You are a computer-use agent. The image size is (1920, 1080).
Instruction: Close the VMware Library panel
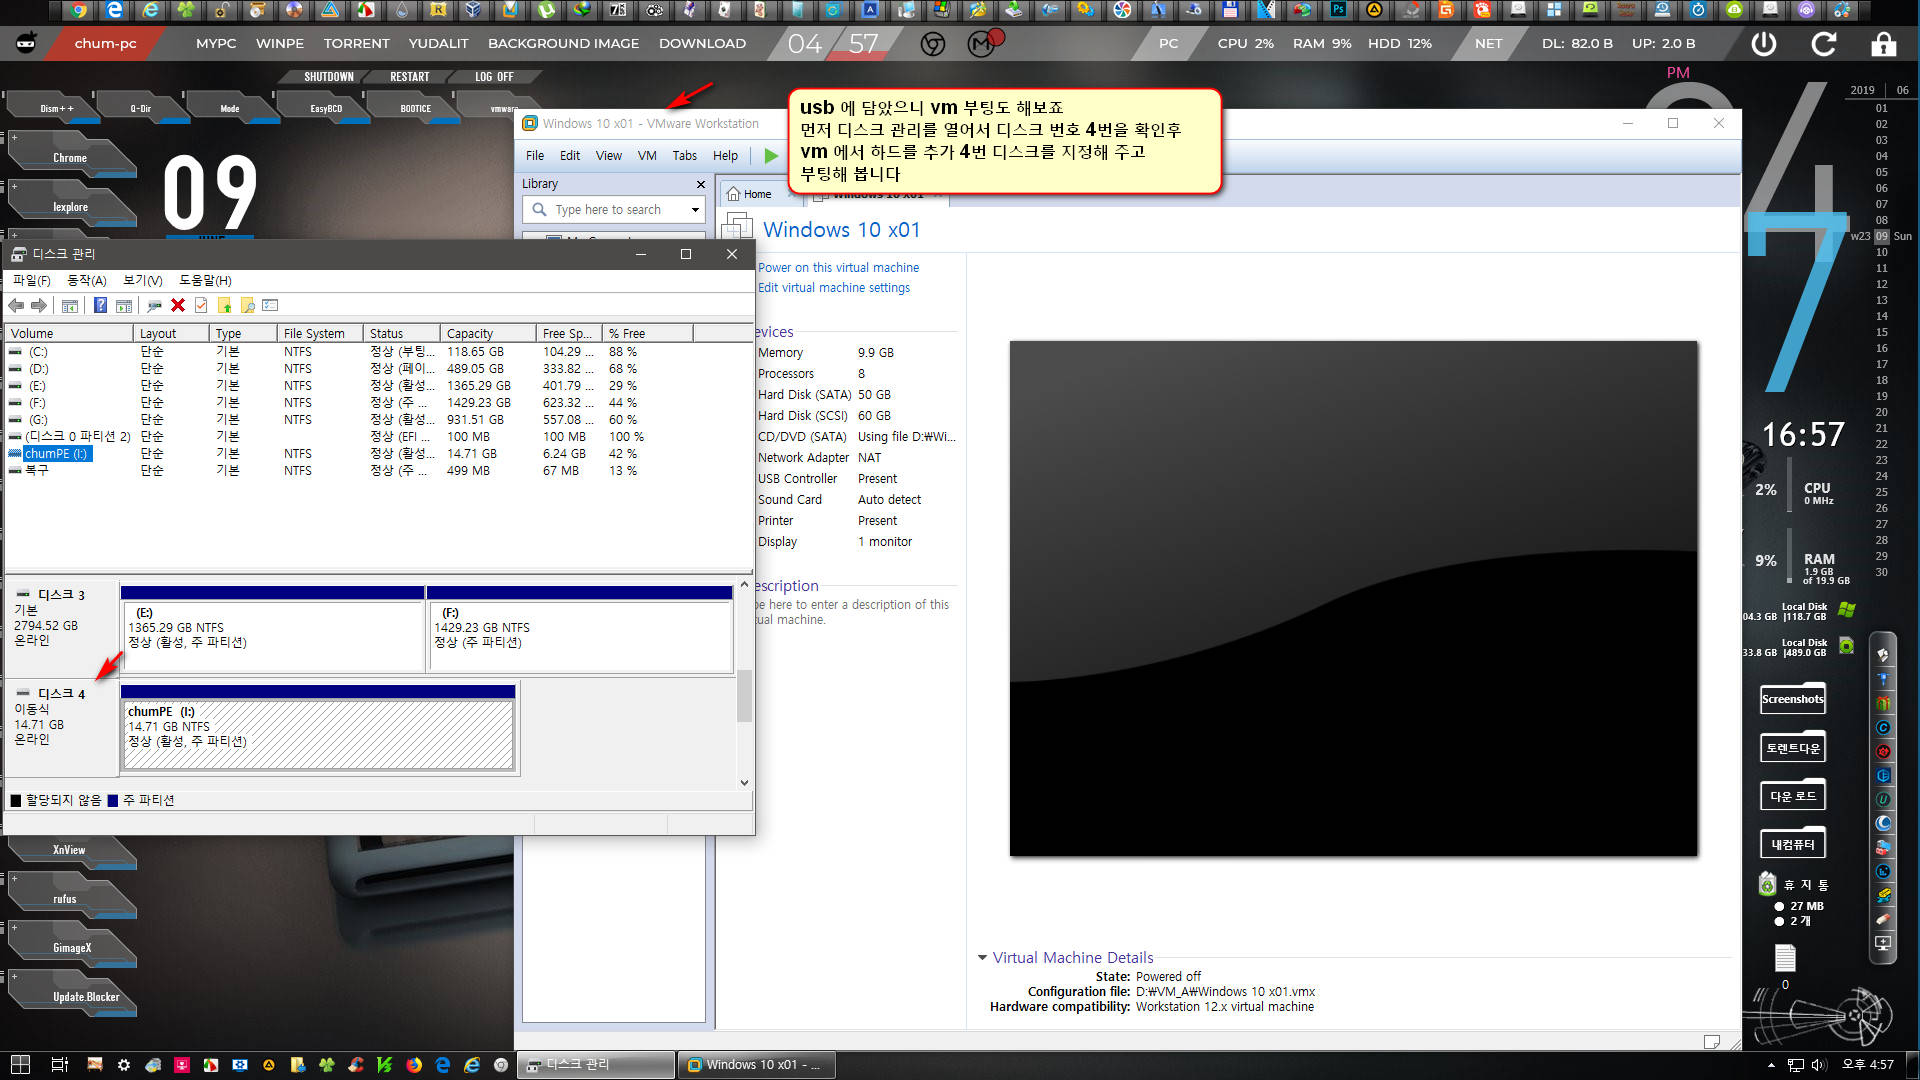coord(700,184)
